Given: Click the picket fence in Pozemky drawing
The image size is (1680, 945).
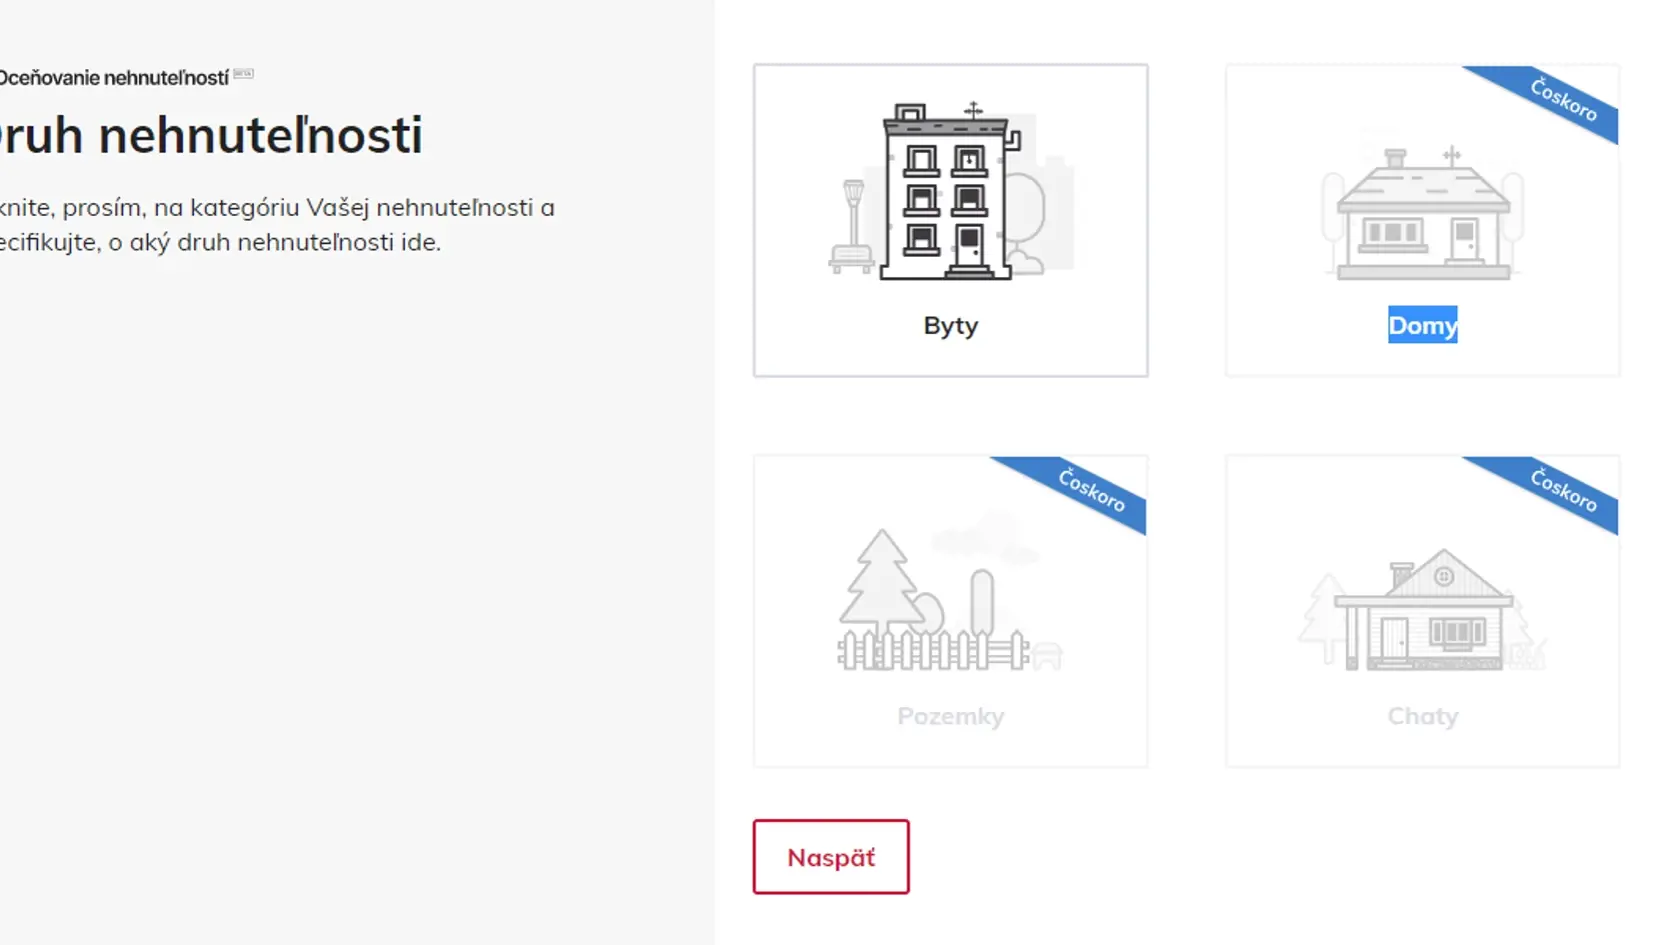Looking at the screenshot, I should pos(933,651).
